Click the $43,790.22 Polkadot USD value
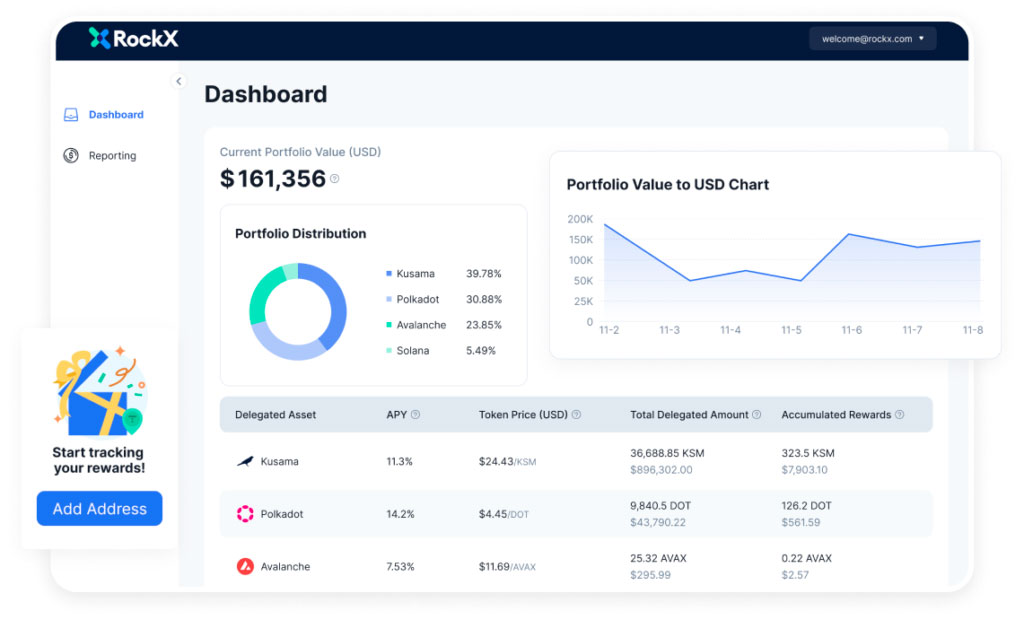Image resolution: width=1024 pixels, height=620 pixels. point(658,523)
